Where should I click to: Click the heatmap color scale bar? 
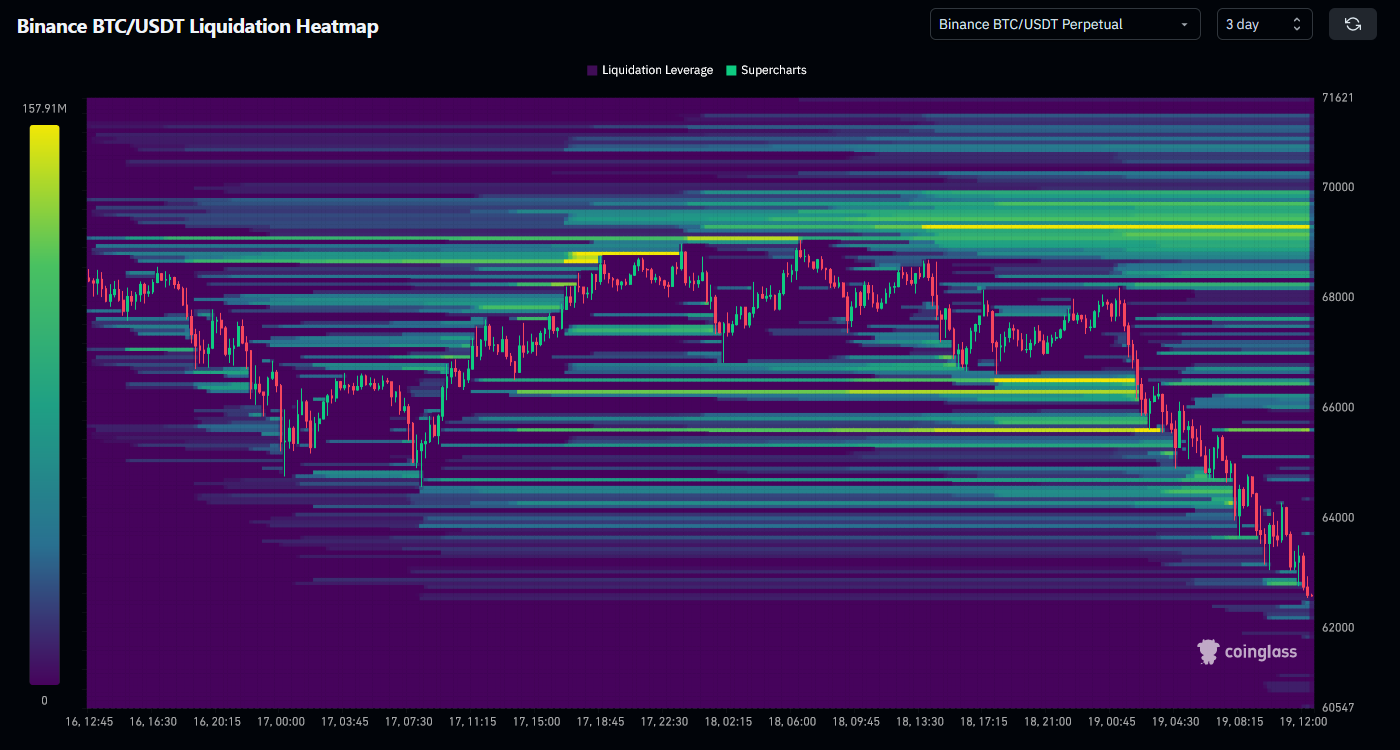(x=44, y=405)
